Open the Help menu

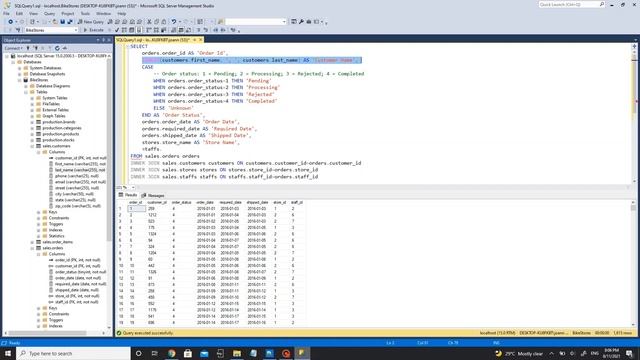click(x=122, y=13)
